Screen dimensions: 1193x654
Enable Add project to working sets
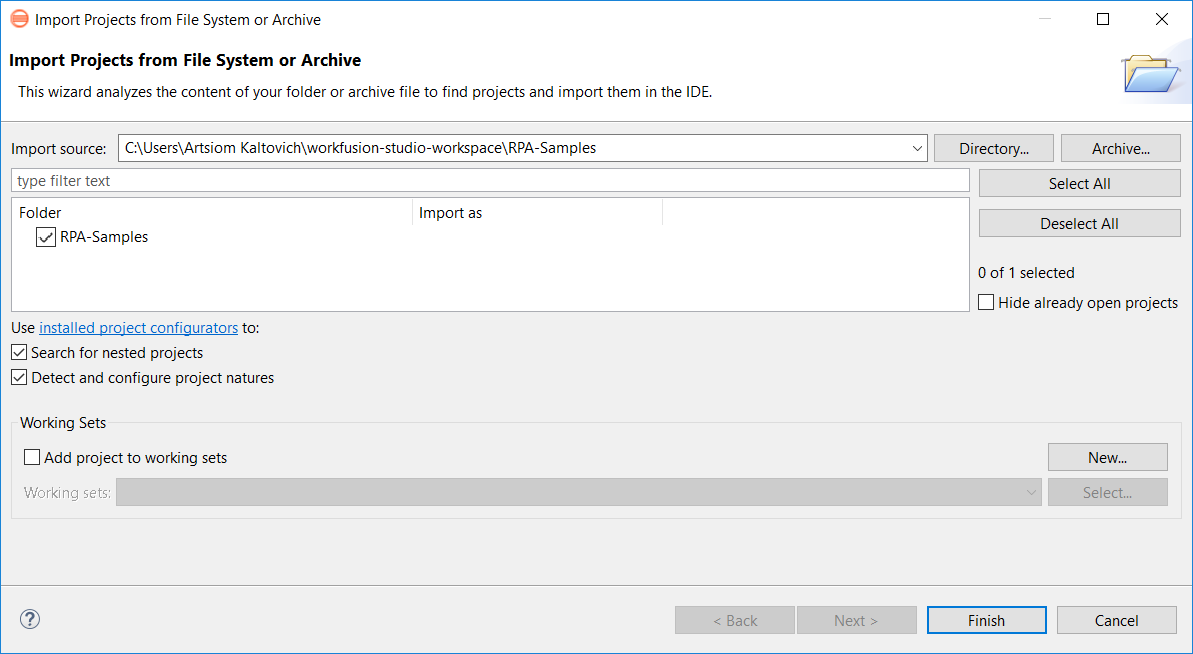point(32,458)
